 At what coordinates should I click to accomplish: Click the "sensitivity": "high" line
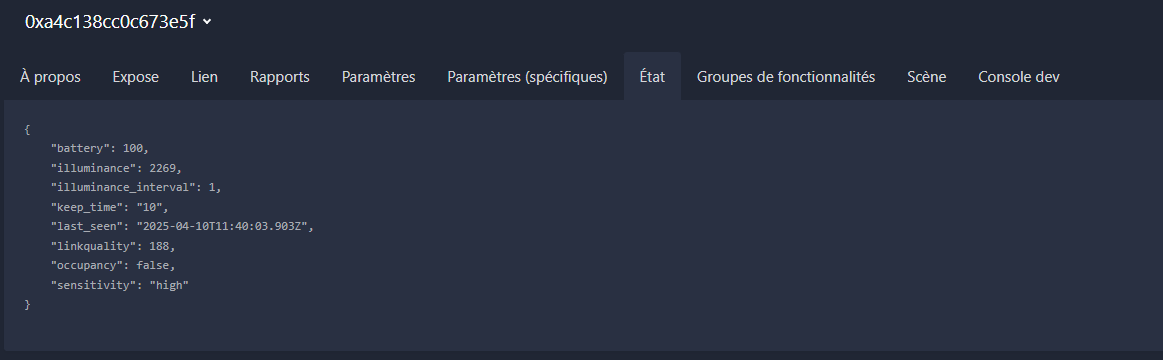(x=119, y=285)
